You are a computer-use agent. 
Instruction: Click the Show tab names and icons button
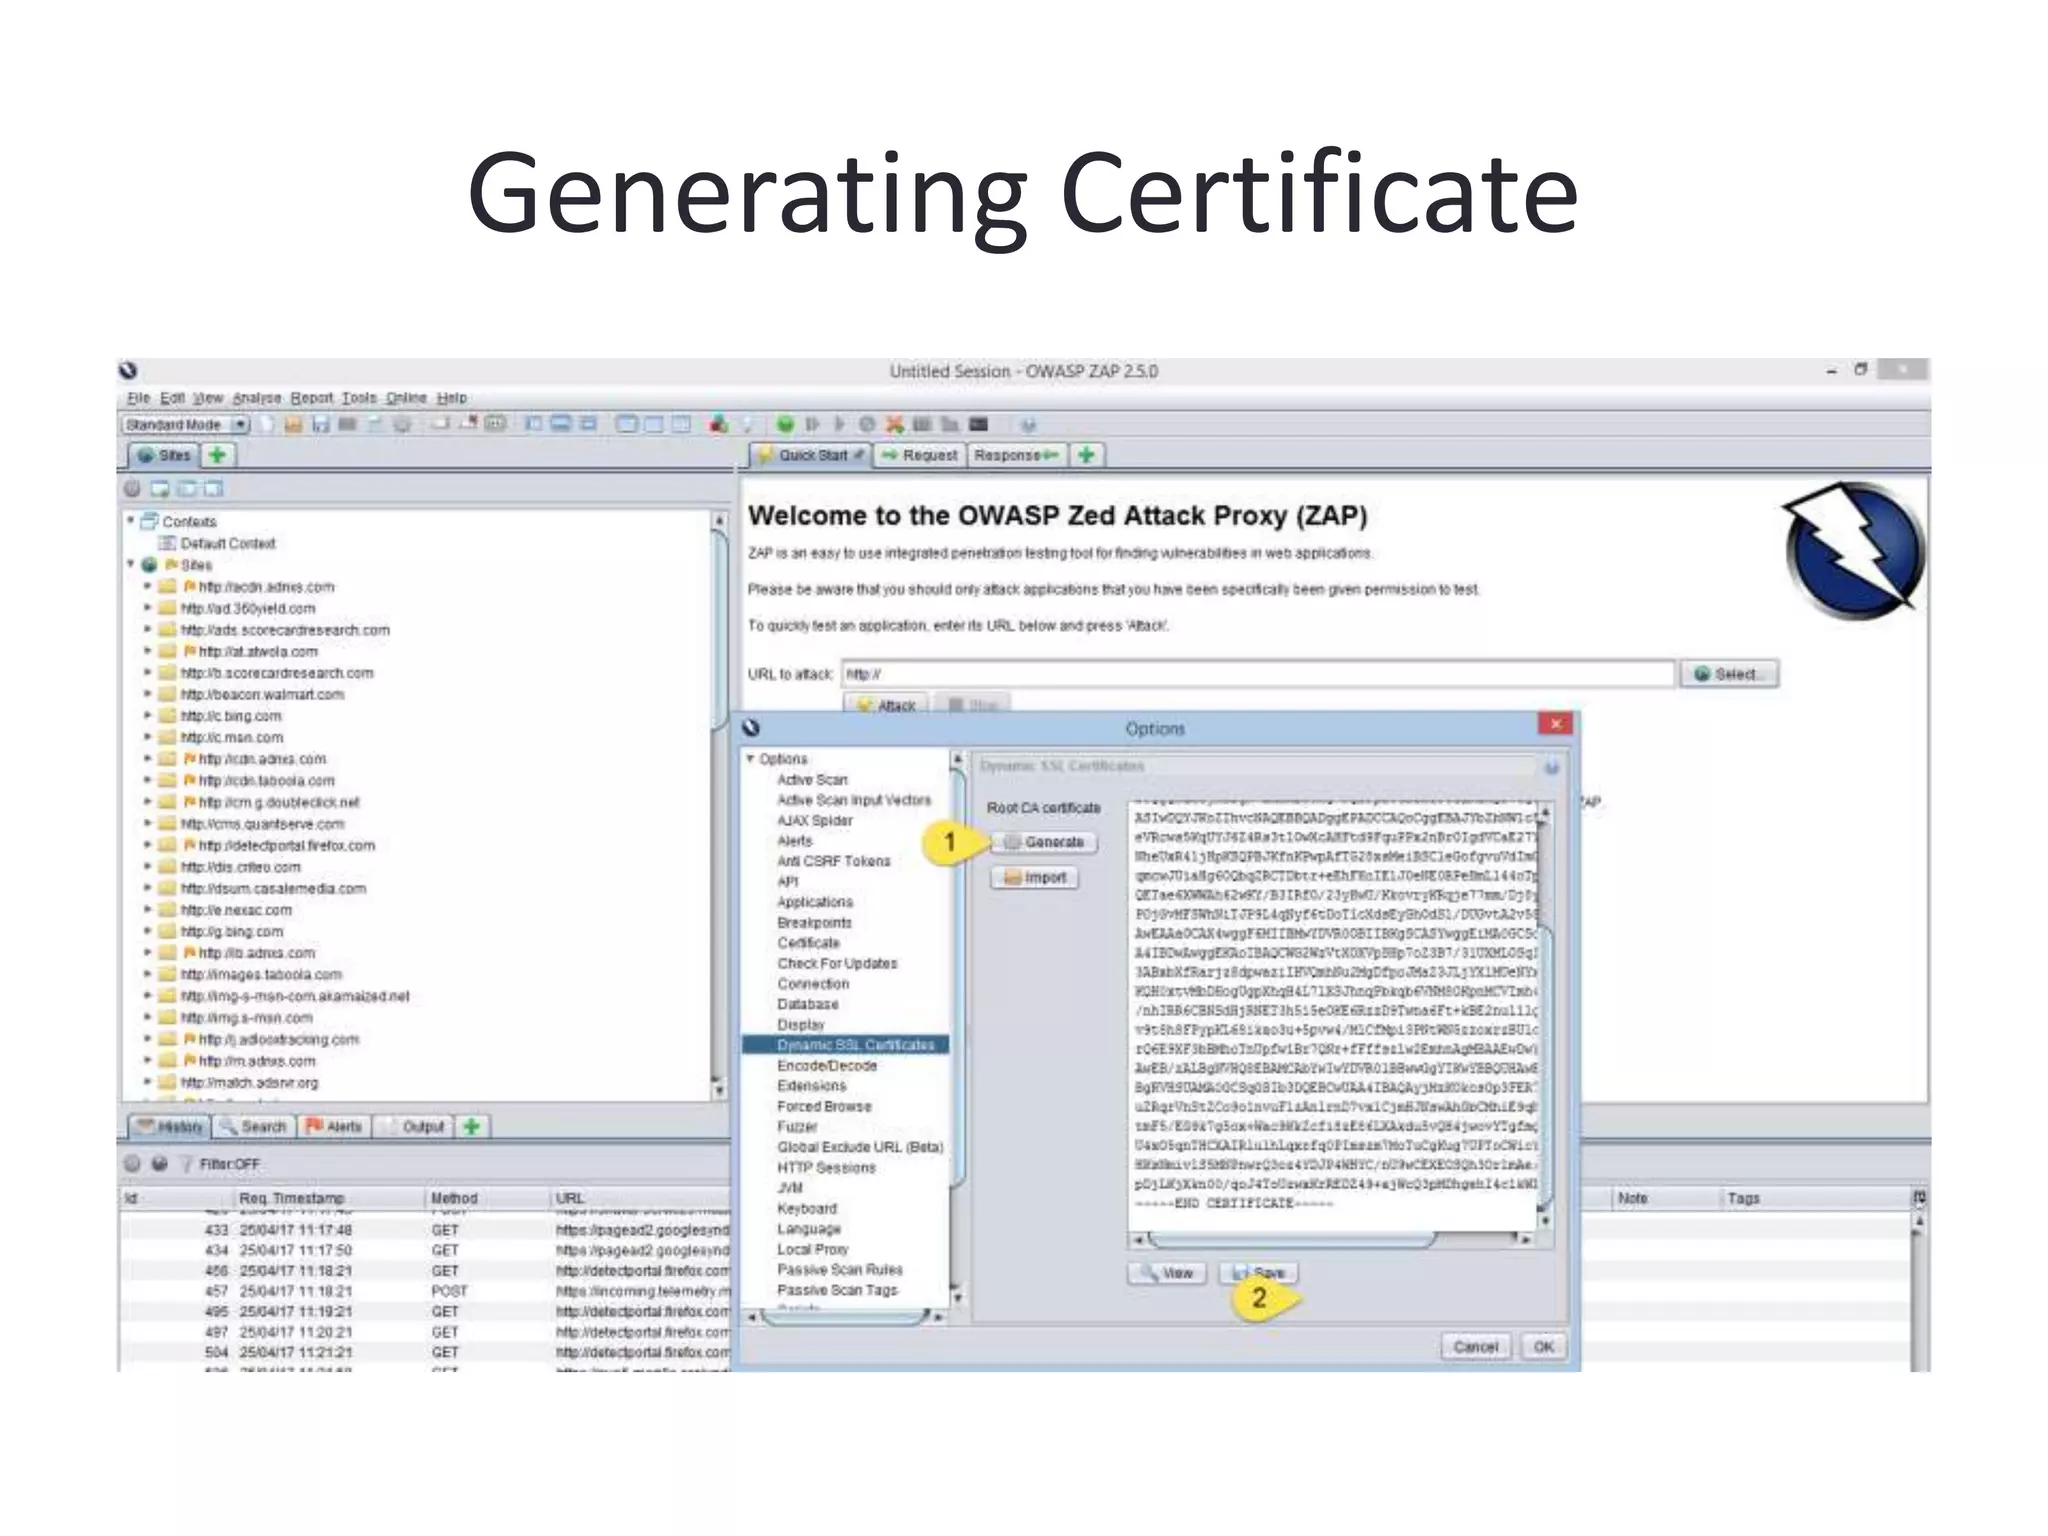495,424
